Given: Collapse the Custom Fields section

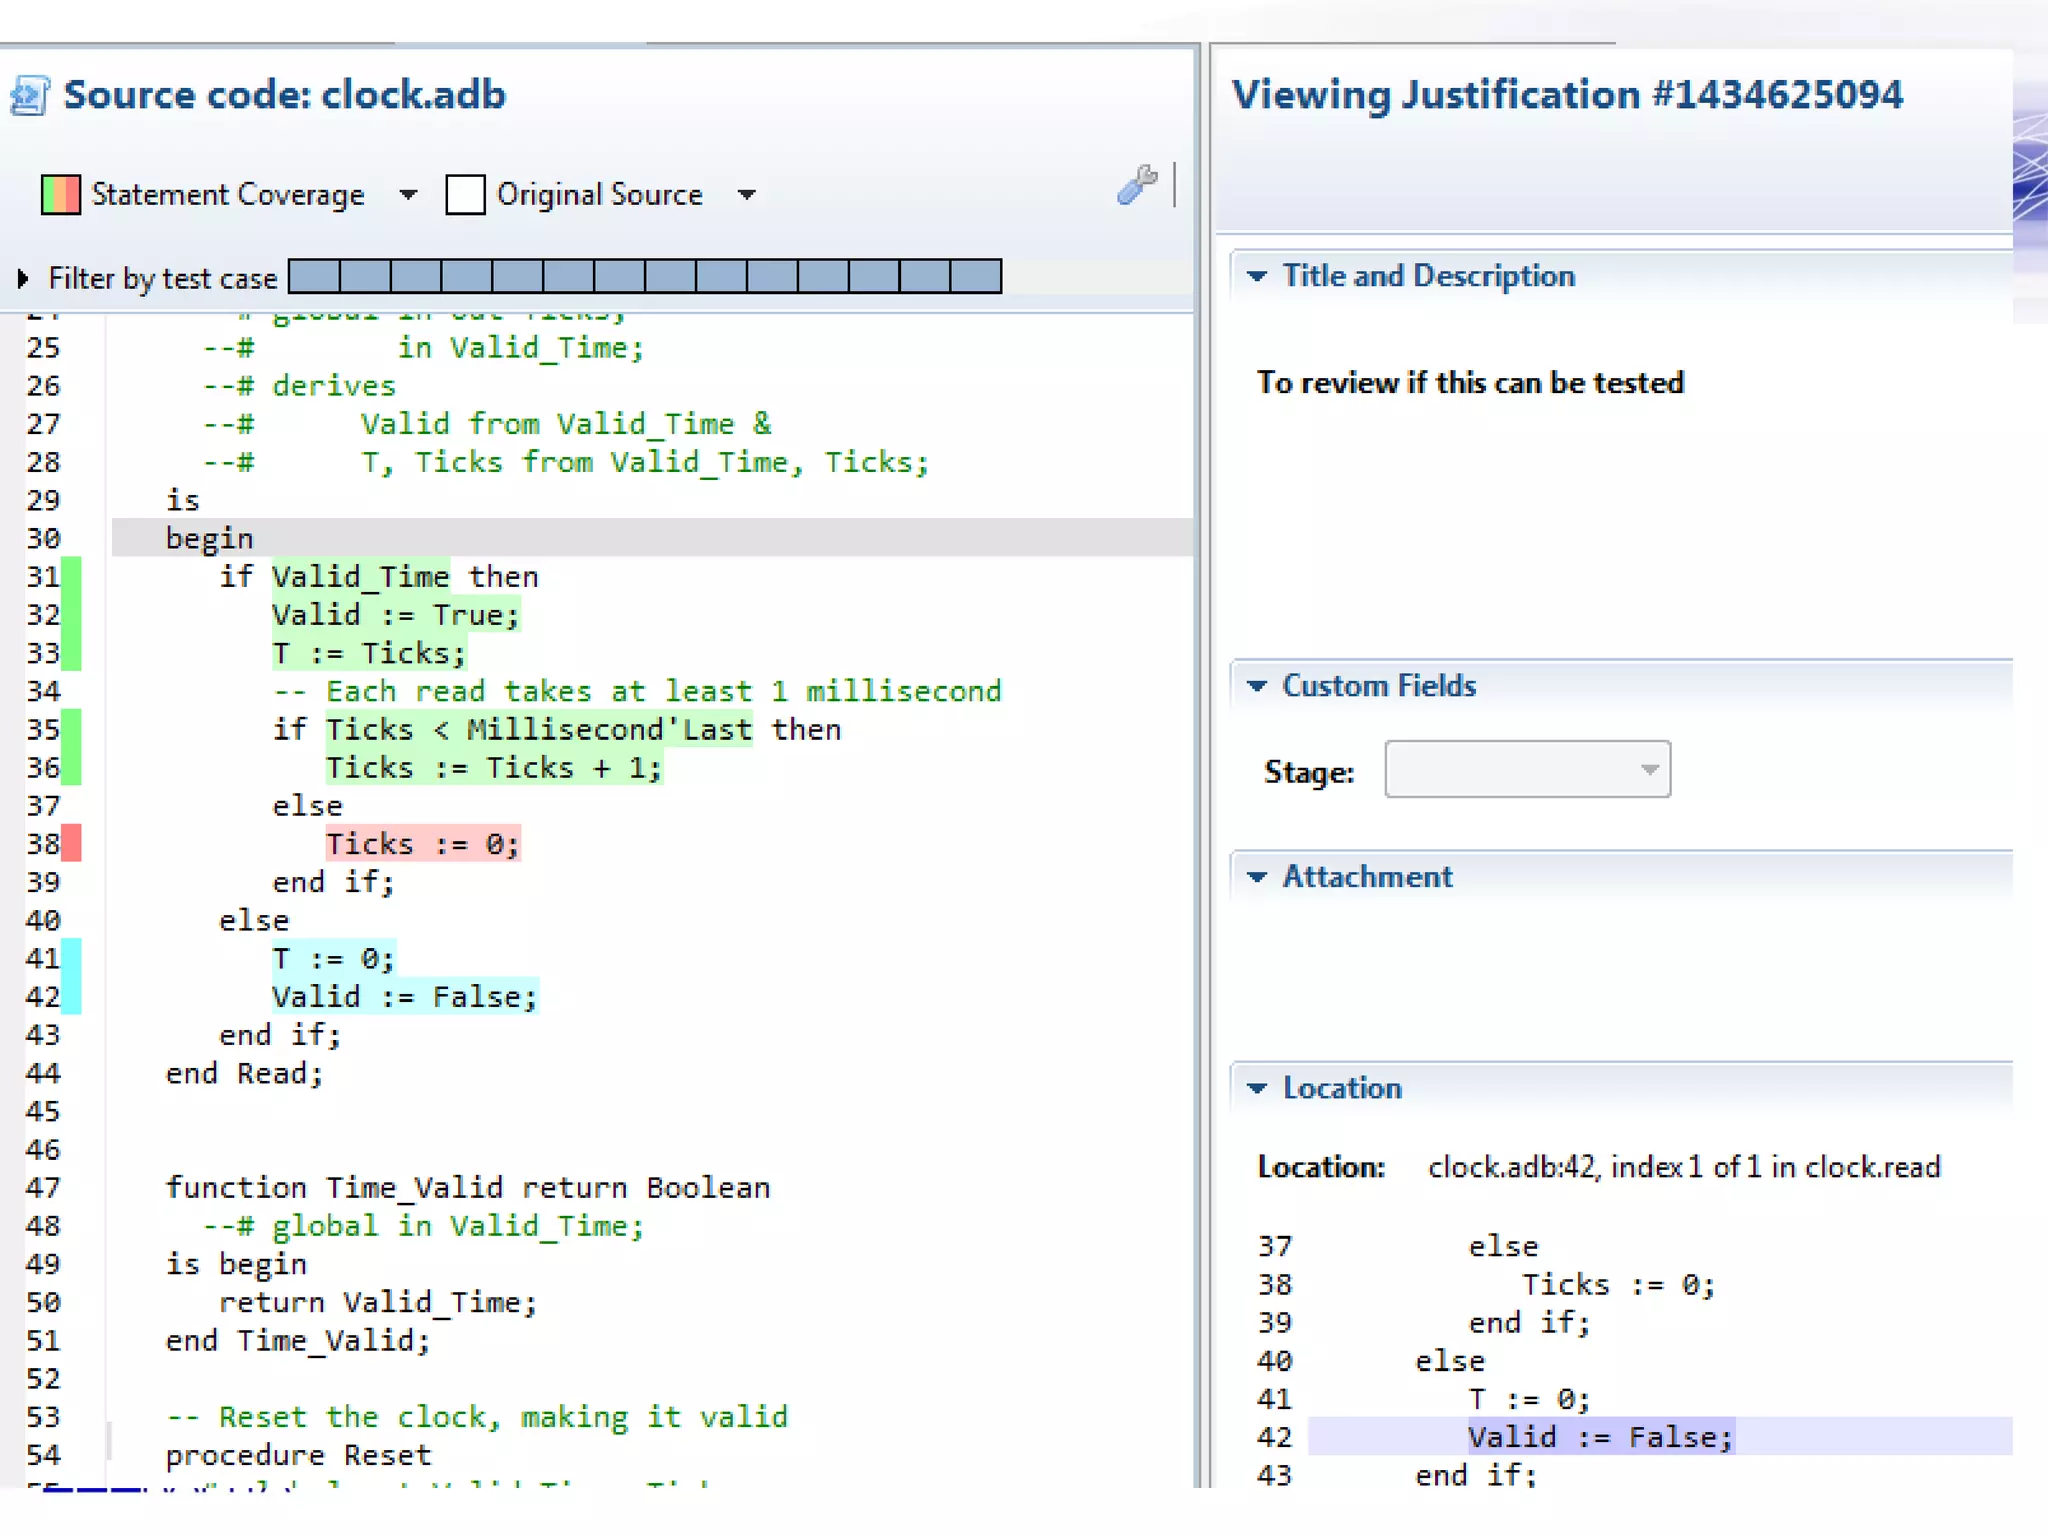Looking at the screenshot, I should (x=1257, y=686).
